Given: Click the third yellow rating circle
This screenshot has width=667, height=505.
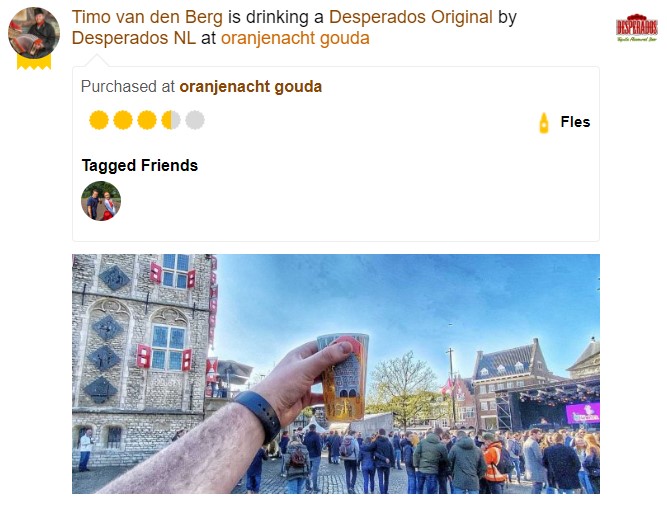Looking at the screenshot, I should [x=147, y=120].
